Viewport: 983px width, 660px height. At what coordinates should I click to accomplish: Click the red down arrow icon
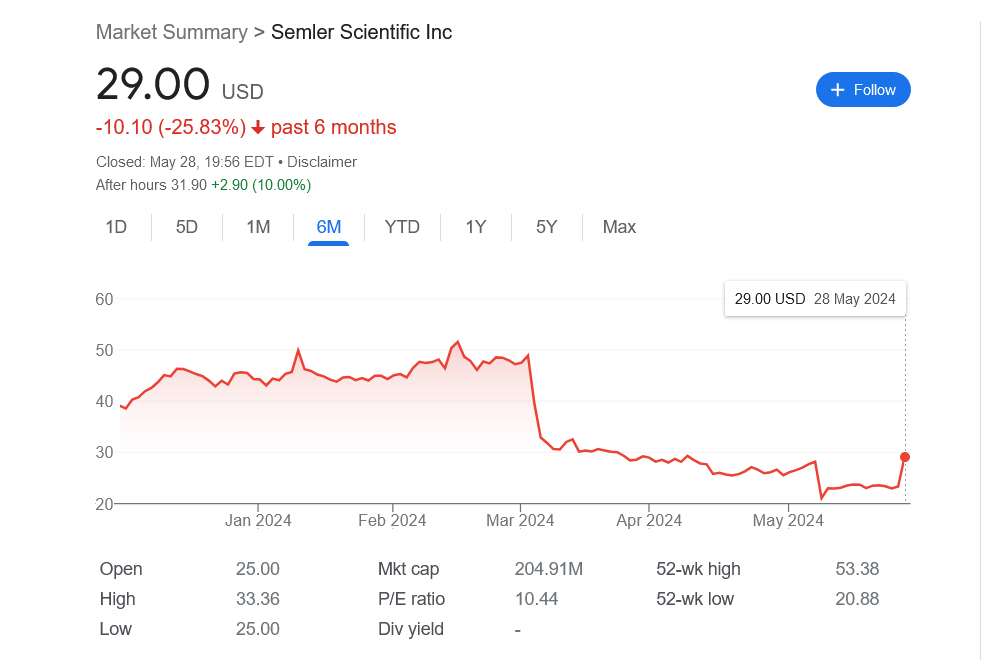pyautogui.click(x=258, y=128)
